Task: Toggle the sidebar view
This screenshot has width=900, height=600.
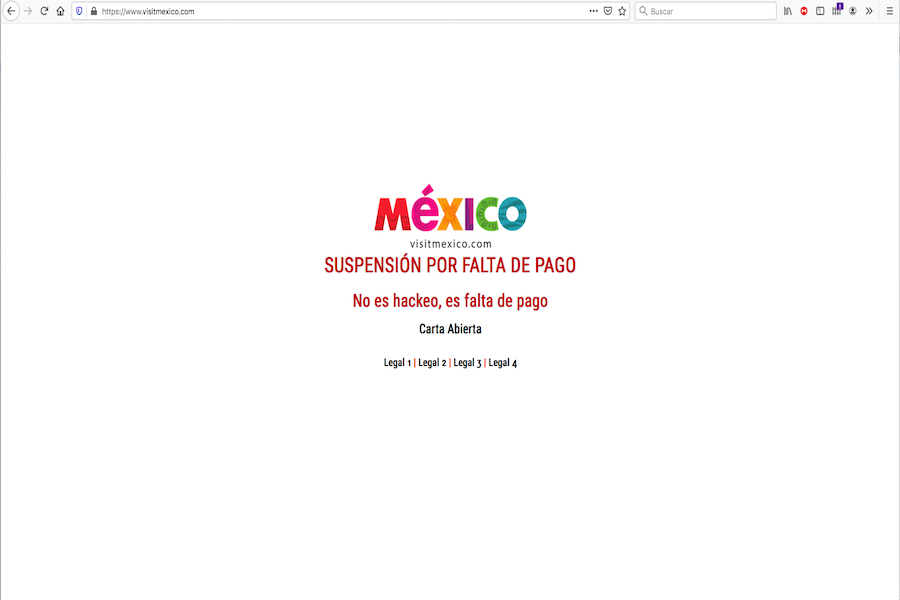Action: point(820,11)
